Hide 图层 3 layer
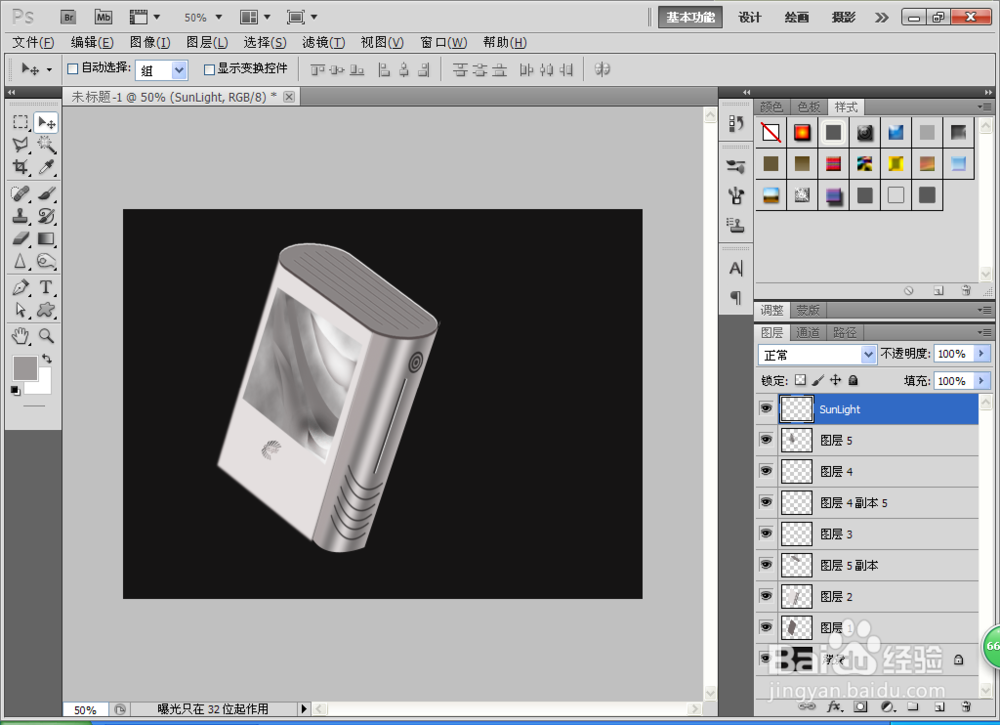This screenshot has width=1000, height=725. (x=766, y=534)
